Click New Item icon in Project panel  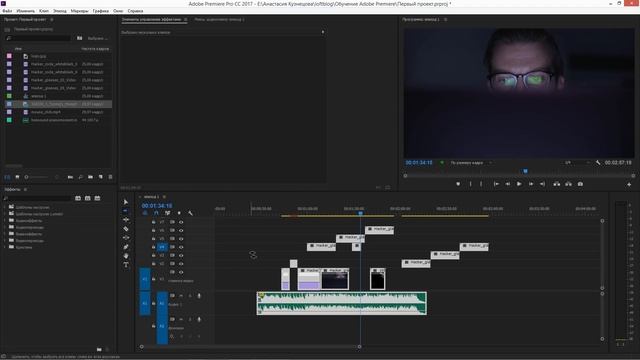[x=100, y=177]
